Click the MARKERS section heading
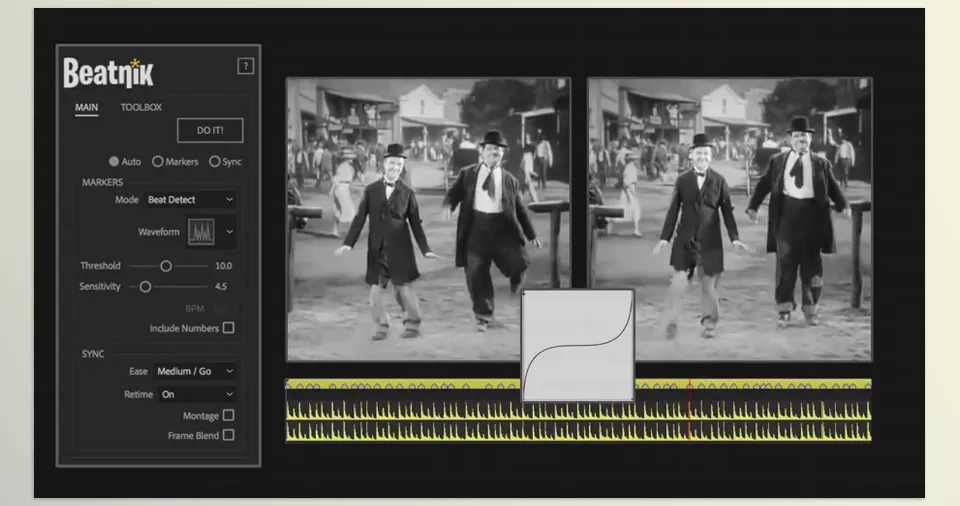Image resolution: width=960 pixels, height=506 pixels. point(102,183)
